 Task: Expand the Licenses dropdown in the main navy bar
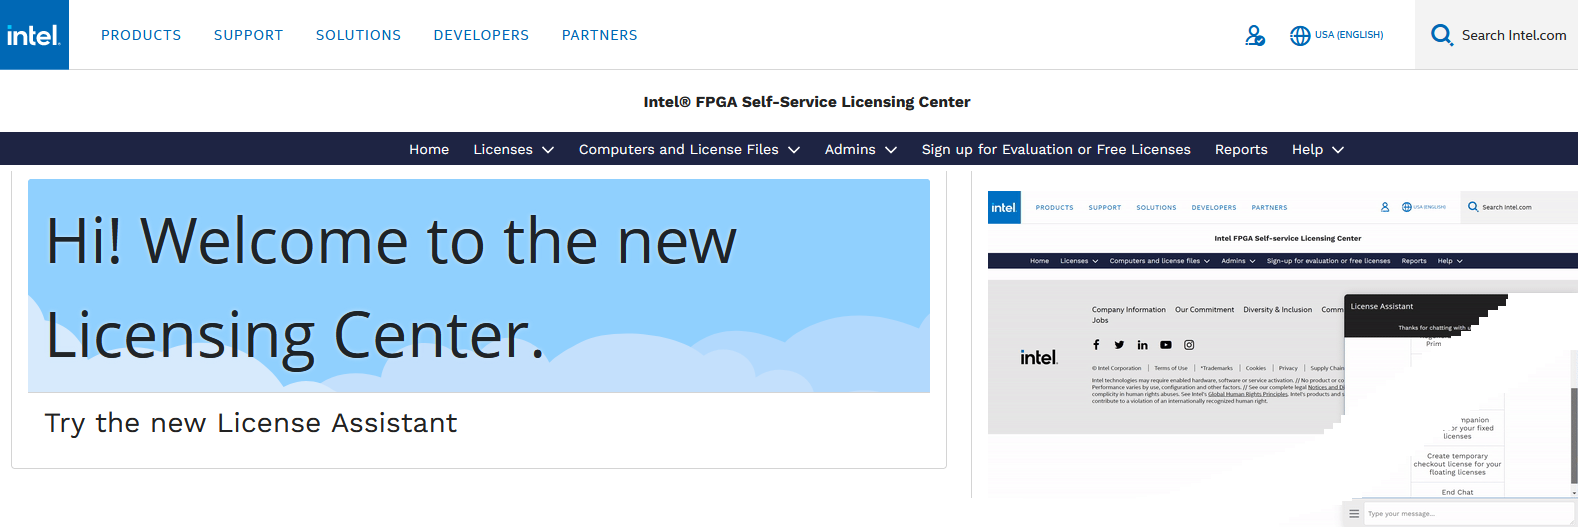pyautogui.click(x=513, y=149)
